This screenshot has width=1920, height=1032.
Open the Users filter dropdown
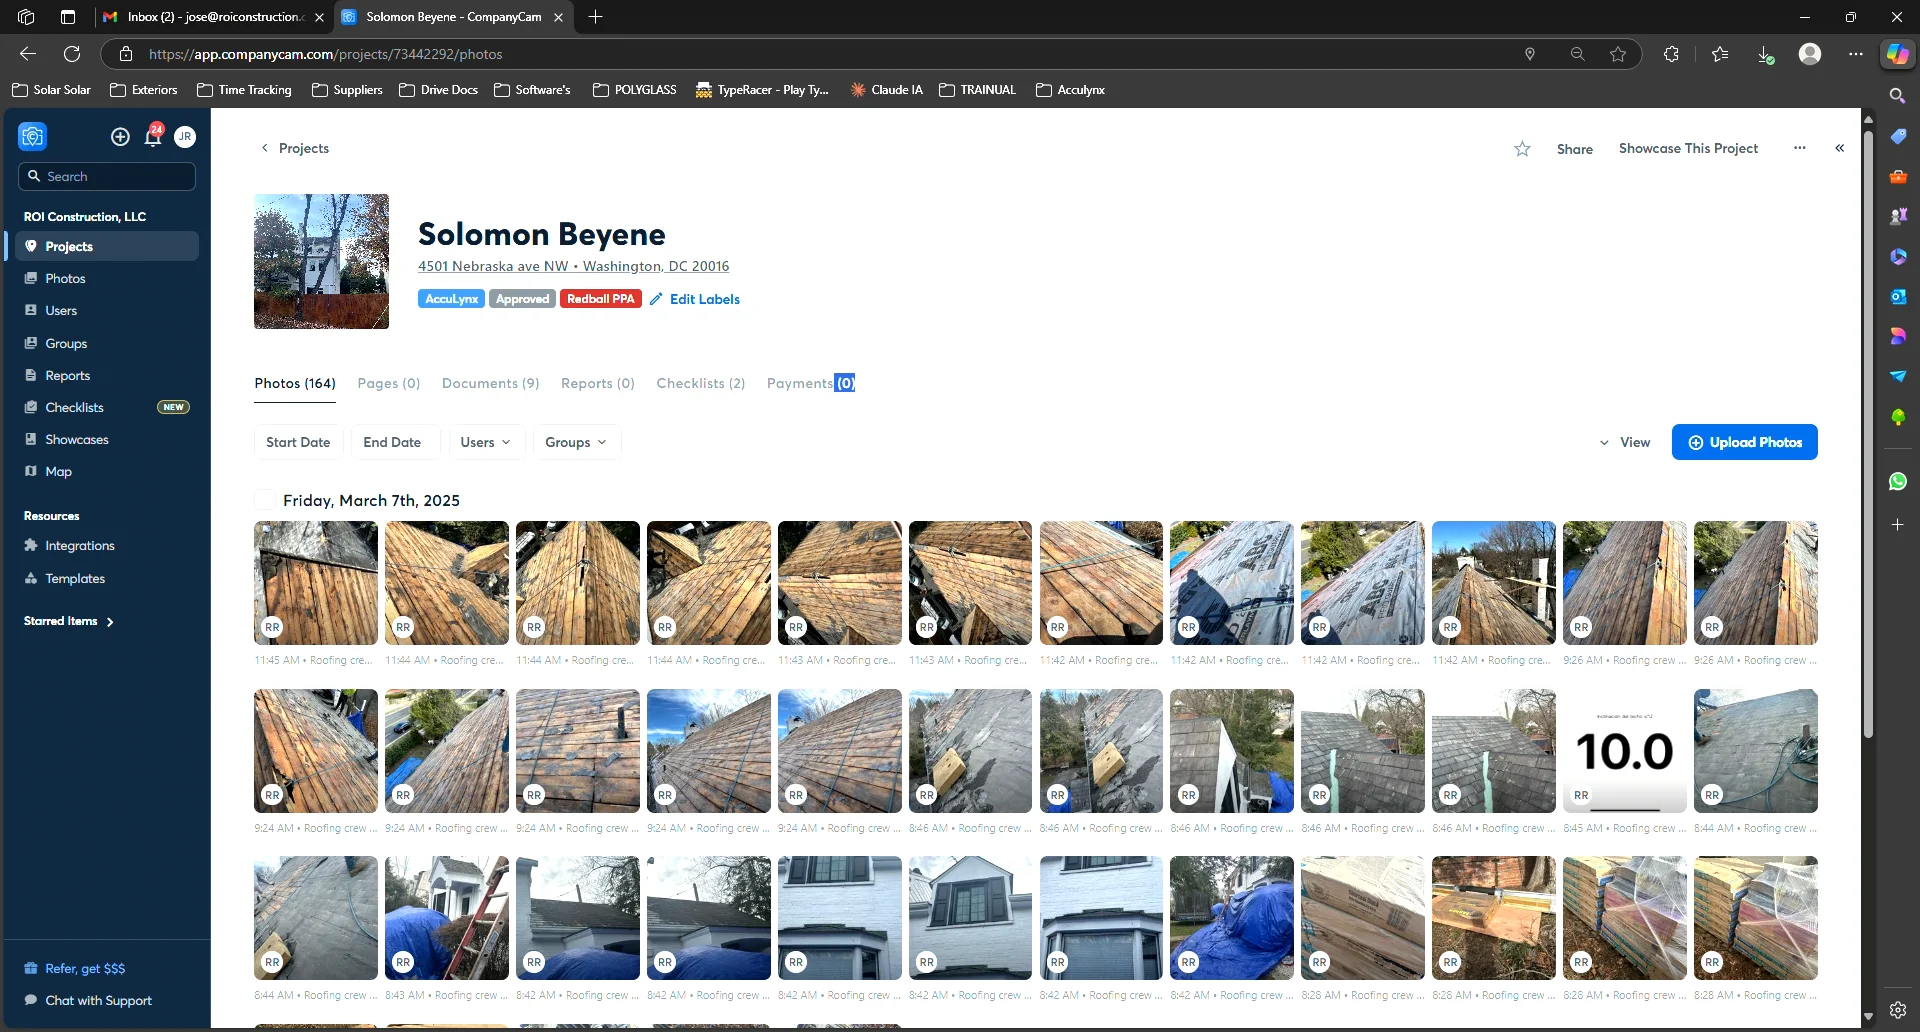485,442
